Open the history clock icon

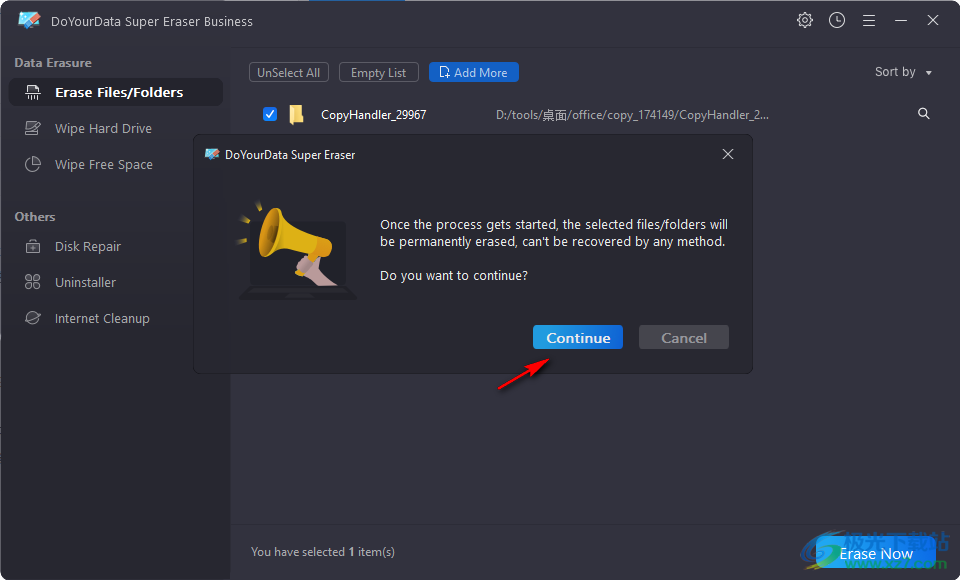tap(837, 20)
